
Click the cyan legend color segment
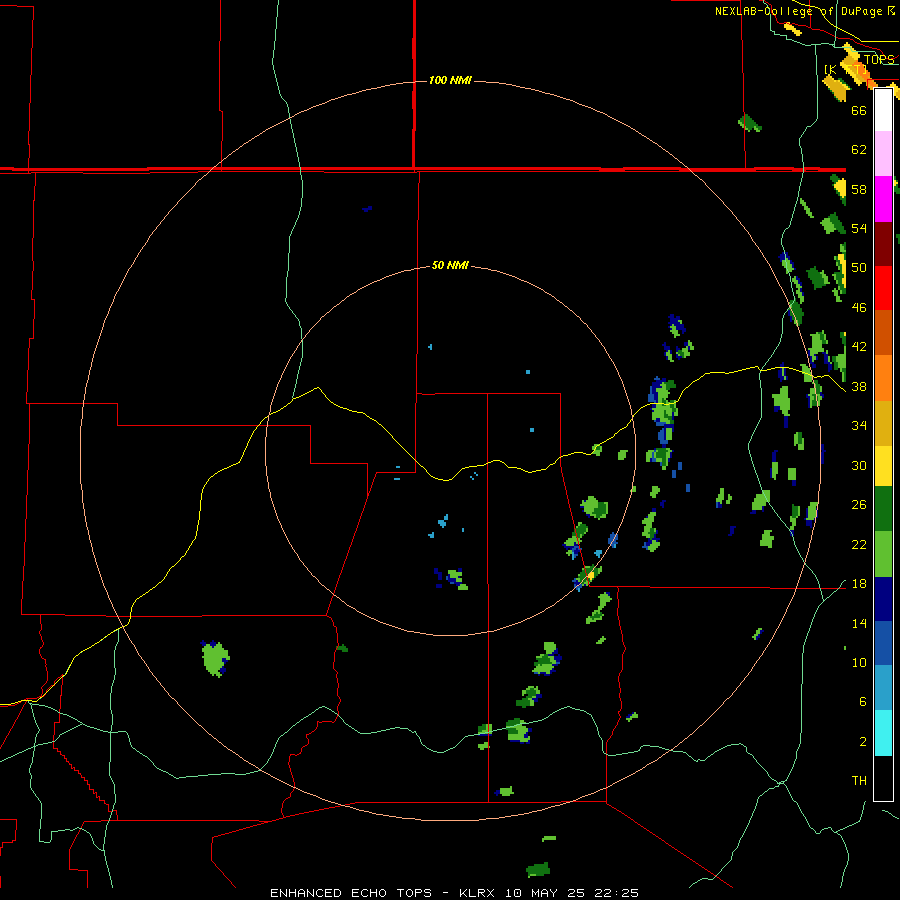click(x=883, y=734)
